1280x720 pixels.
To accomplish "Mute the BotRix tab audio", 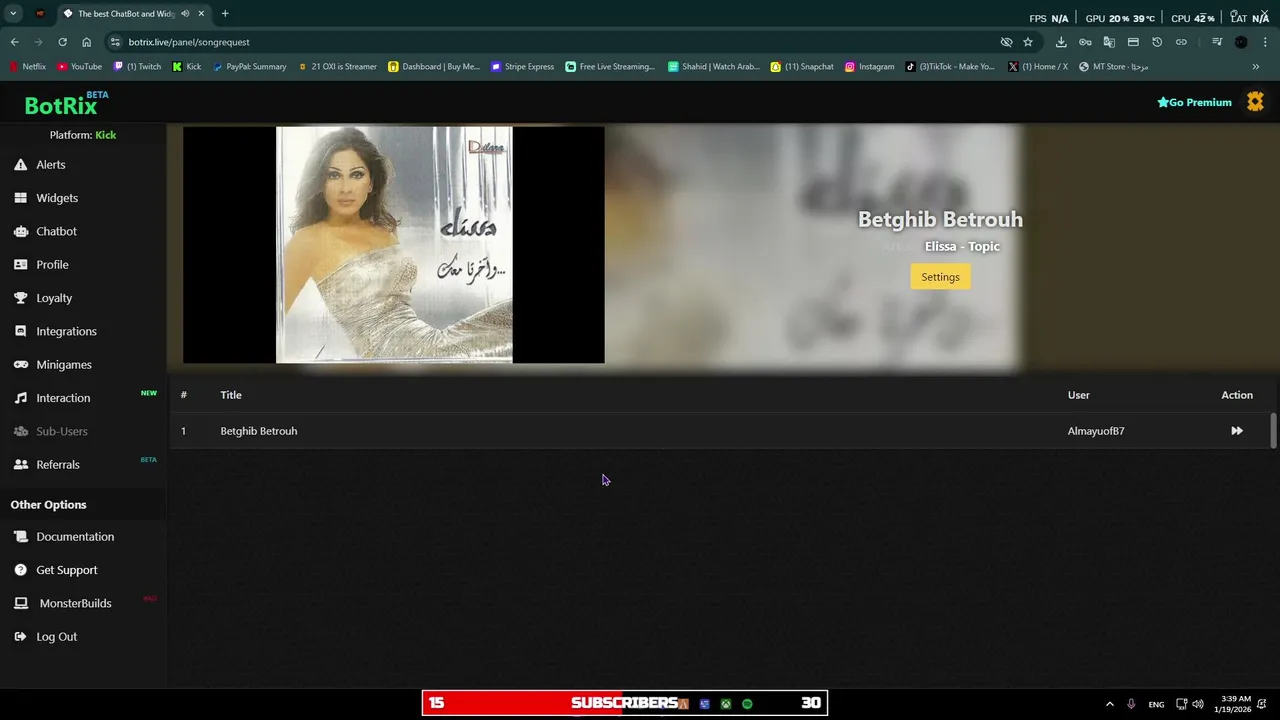I will [185, 14].
